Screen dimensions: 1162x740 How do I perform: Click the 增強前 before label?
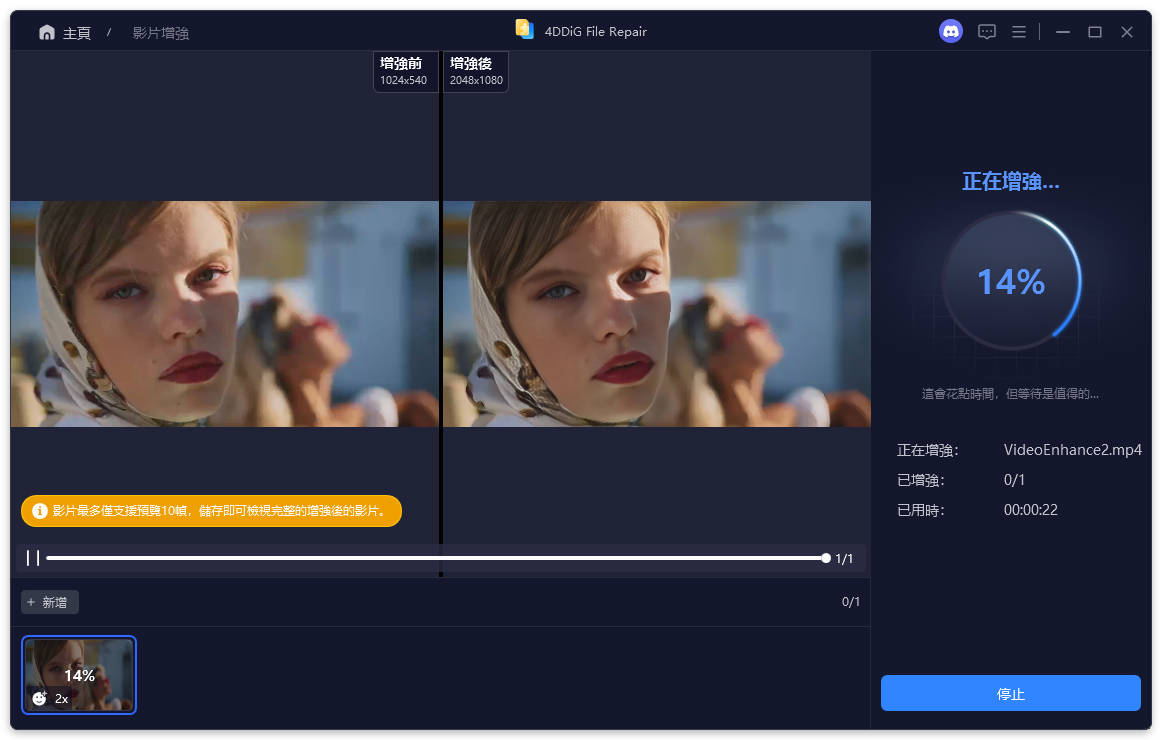click(x=405, y=71)
